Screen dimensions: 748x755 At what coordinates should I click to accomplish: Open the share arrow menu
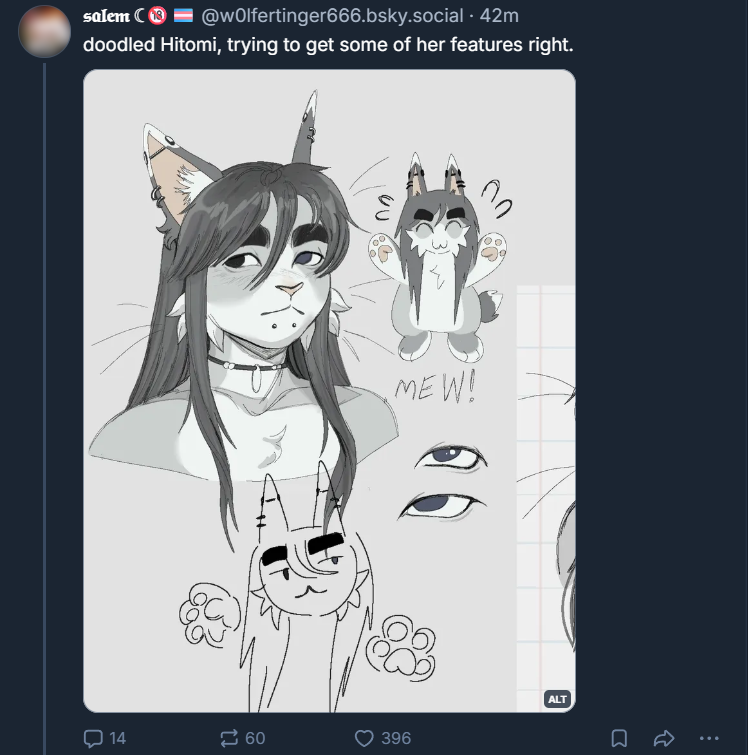click(664, 738)
